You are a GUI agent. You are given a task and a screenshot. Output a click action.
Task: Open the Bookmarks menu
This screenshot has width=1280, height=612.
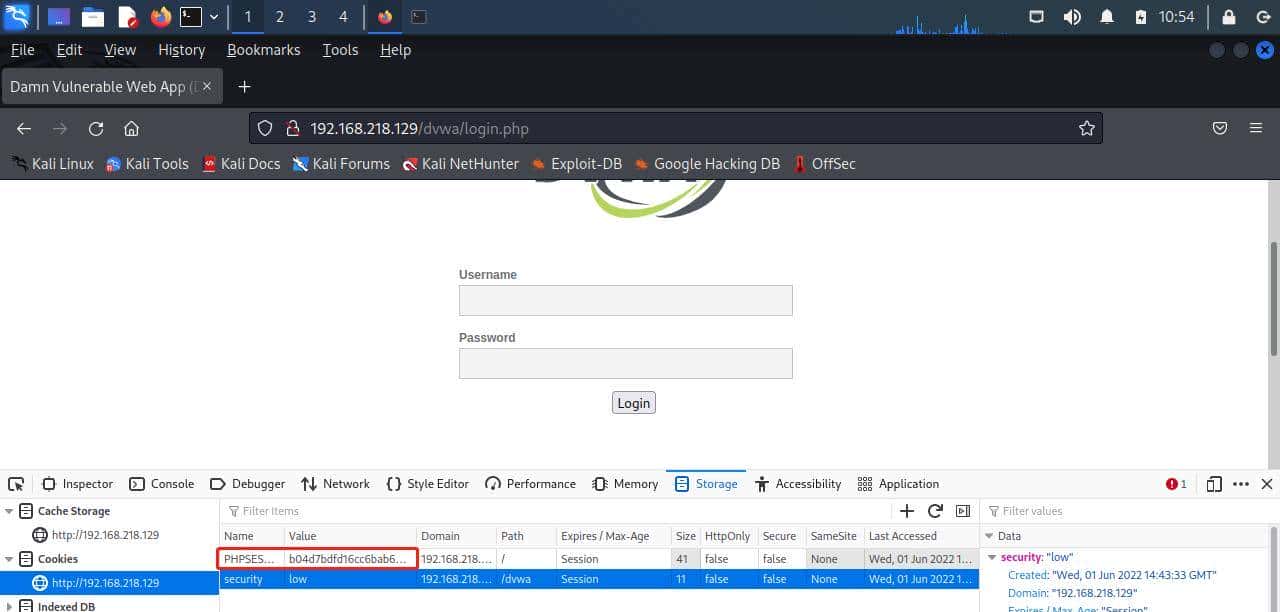coord(263,50)
